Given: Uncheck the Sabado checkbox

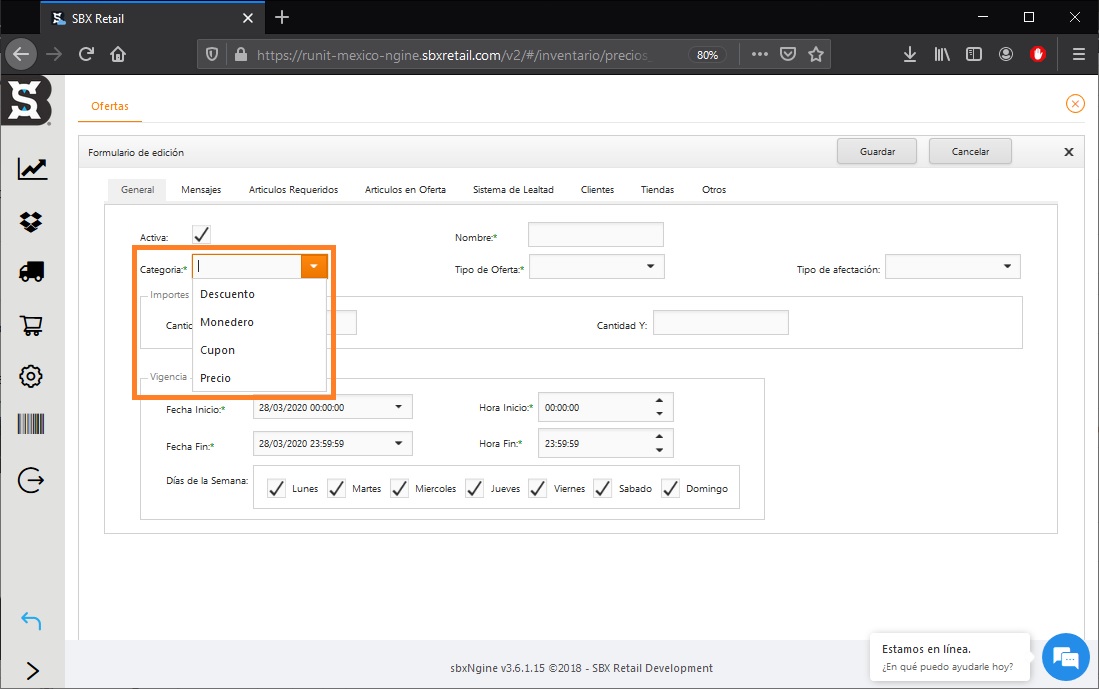Looking at the screenshot, I should (x=603, y=489).
